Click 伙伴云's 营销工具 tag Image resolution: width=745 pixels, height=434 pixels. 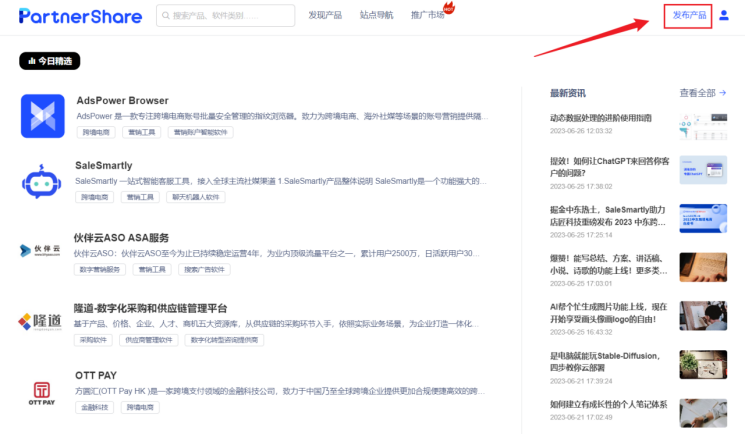tap(152, 270)
